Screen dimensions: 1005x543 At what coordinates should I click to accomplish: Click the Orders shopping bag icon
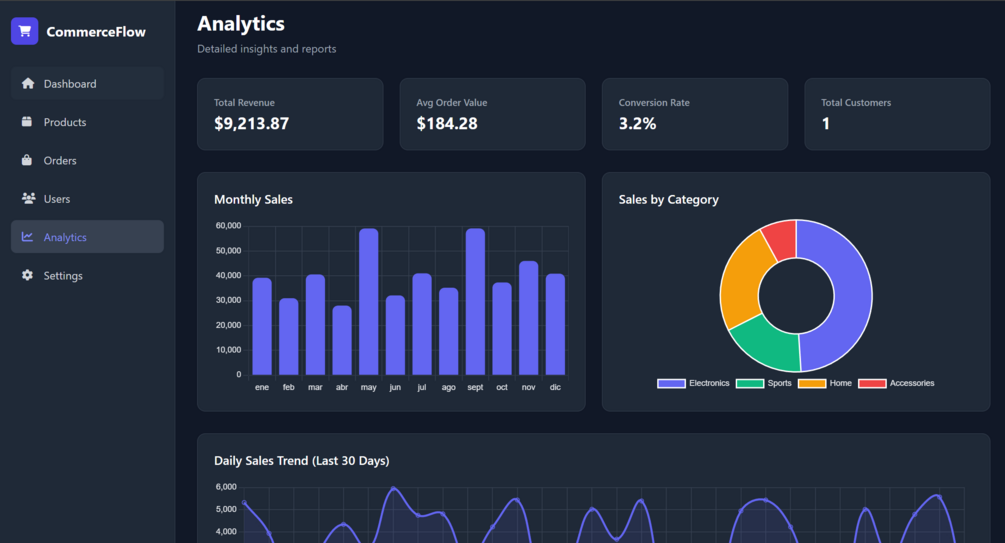coord(27,160)
